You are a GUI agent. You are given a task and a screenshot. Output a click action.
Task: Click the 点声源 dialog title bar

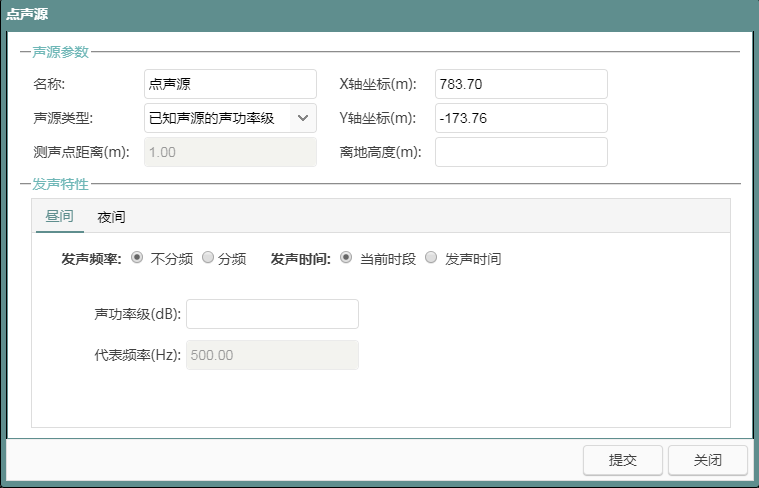pyautogui.click(x=379, y=14)
